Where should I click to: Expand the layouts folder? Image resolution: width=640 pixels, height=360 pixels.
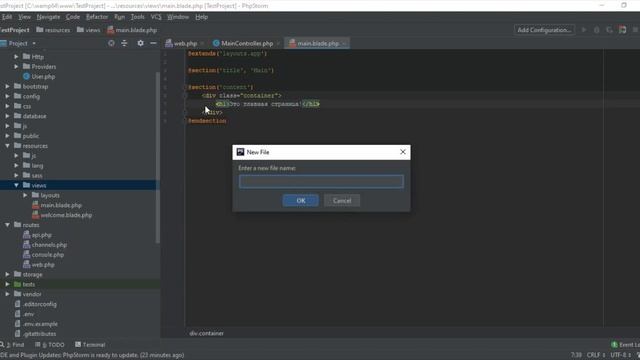click(25, 195)
